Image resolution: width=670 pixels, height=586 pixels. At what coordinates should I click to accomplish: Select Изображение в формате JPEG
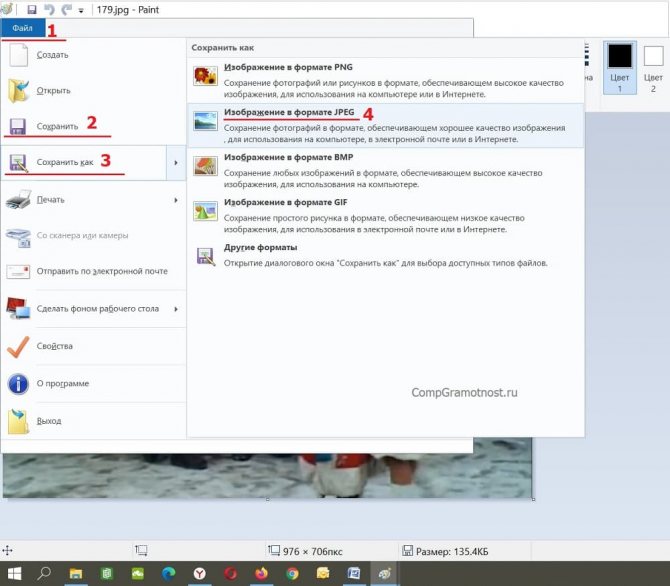click(x=385, y=126)
